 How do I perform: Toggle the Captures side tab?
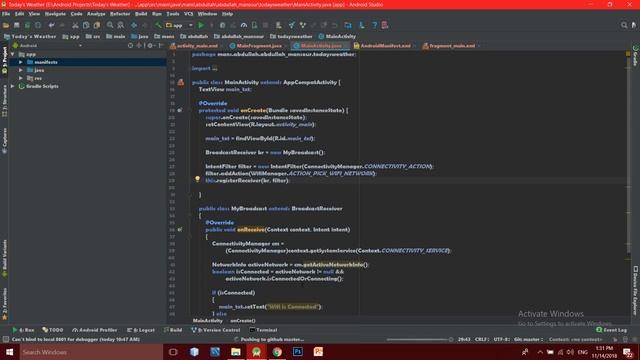point(4,141)
